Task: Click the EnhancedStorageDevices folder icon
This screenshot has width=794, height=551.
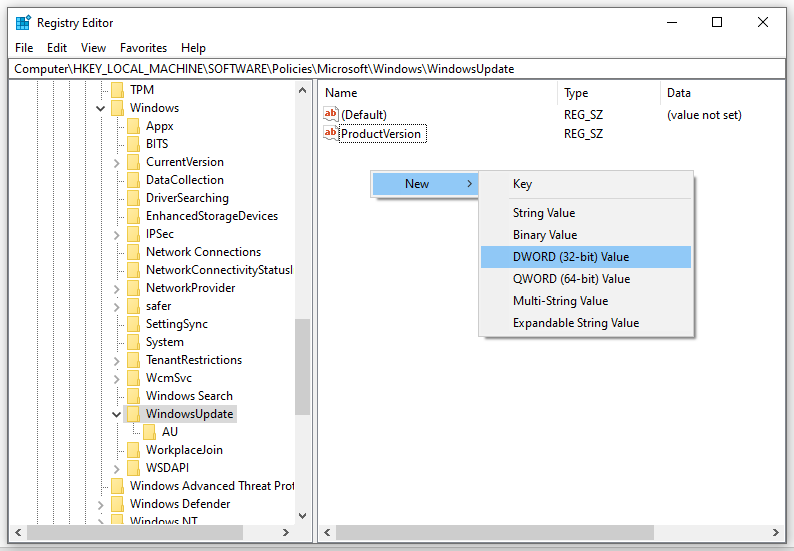Action: coord(134,216)
